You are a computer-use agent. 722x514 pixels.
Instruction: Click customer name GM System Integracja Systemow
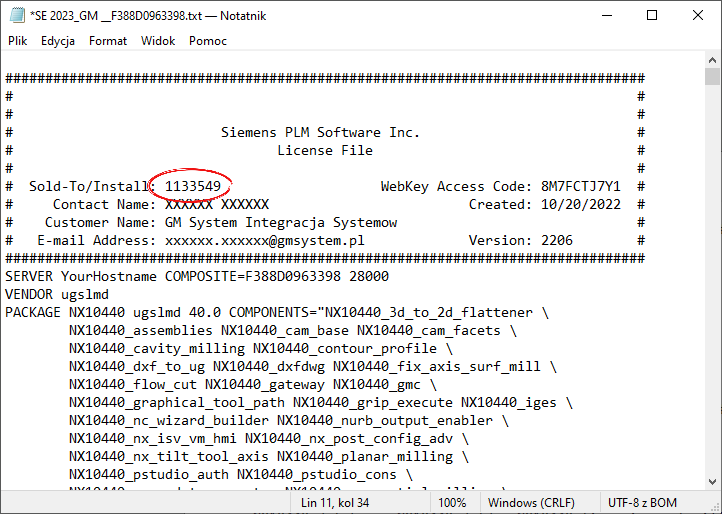point(281,223)
